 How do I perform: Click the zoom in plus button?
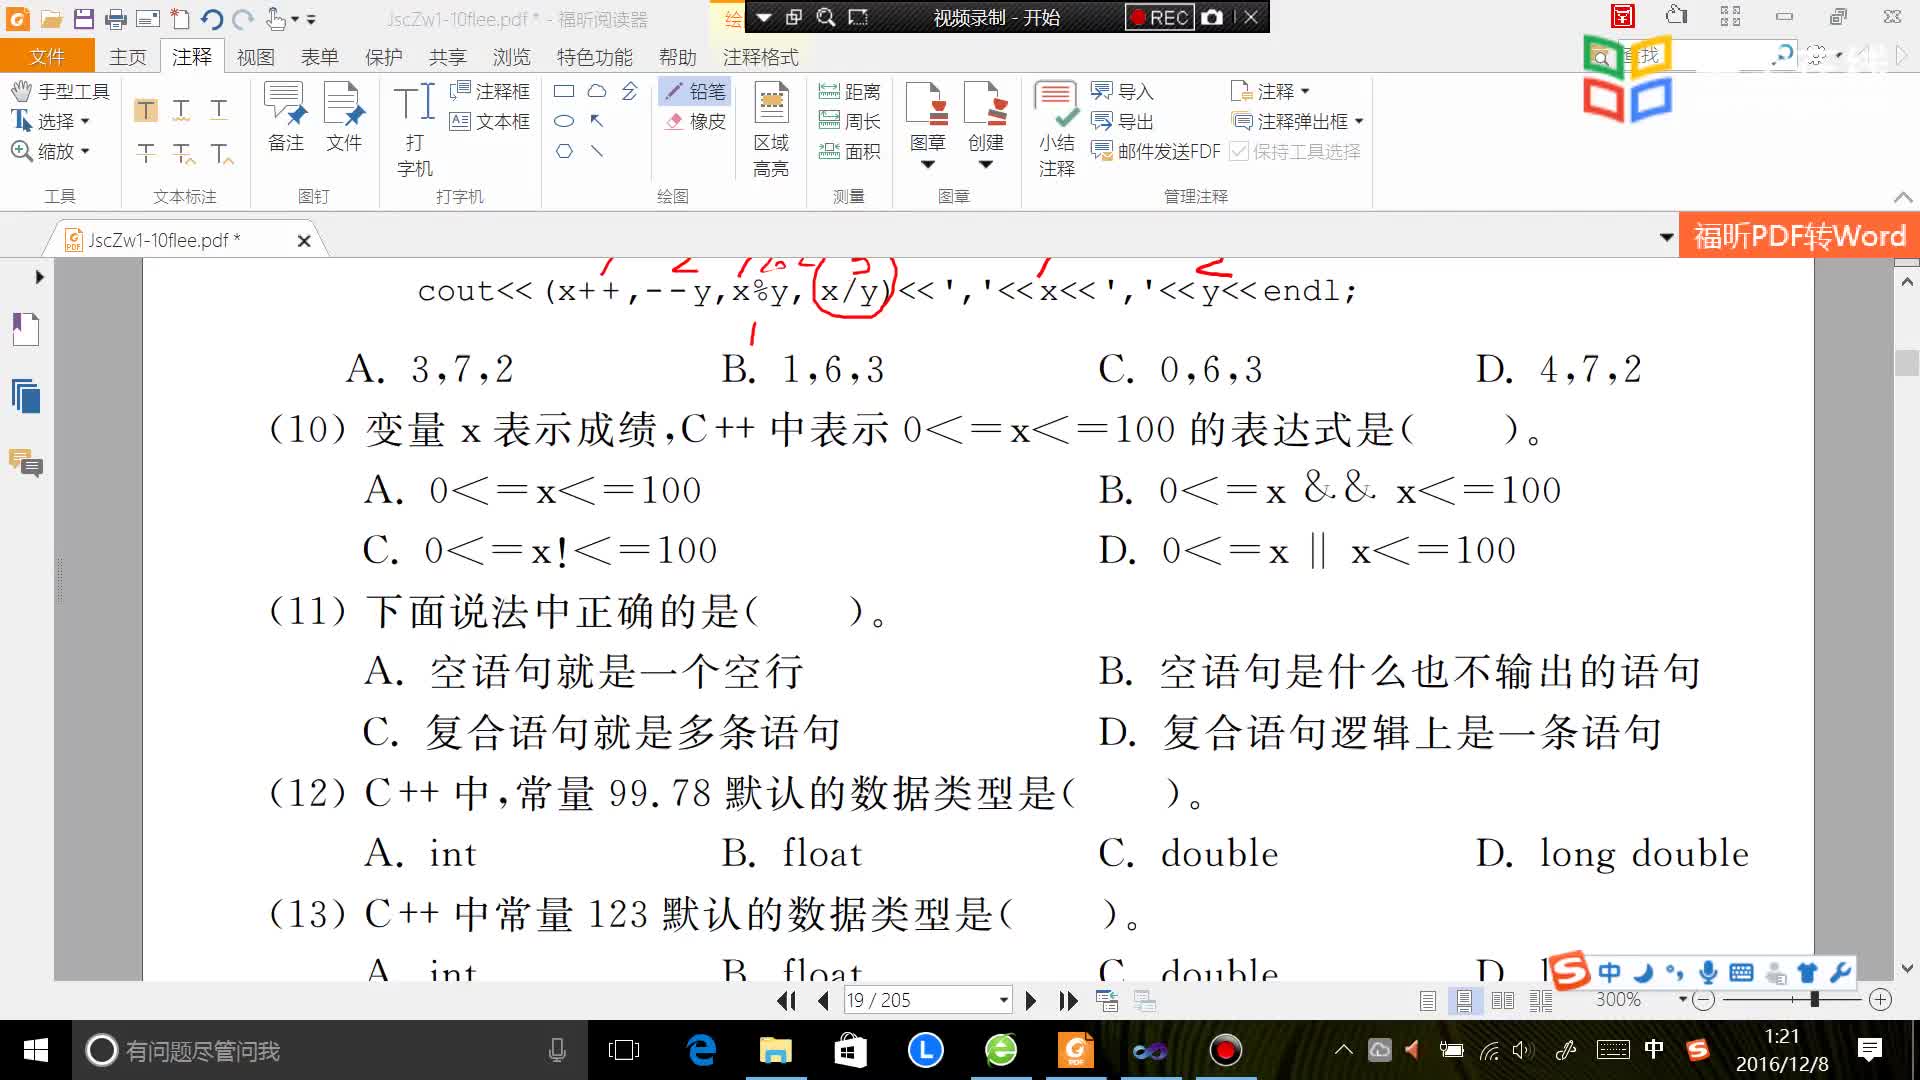[x=1880, y=1000]
